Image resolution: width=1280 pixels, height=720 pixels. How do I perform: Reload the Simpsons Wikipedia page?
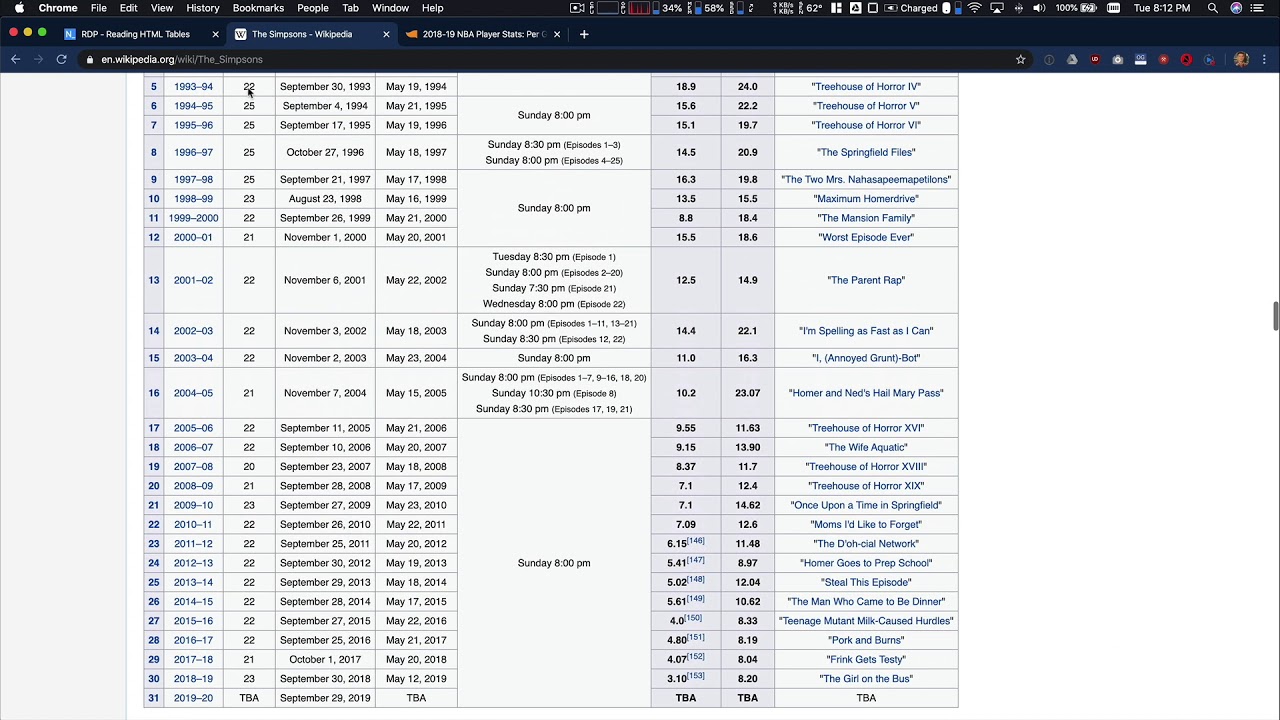pos(61,59)
